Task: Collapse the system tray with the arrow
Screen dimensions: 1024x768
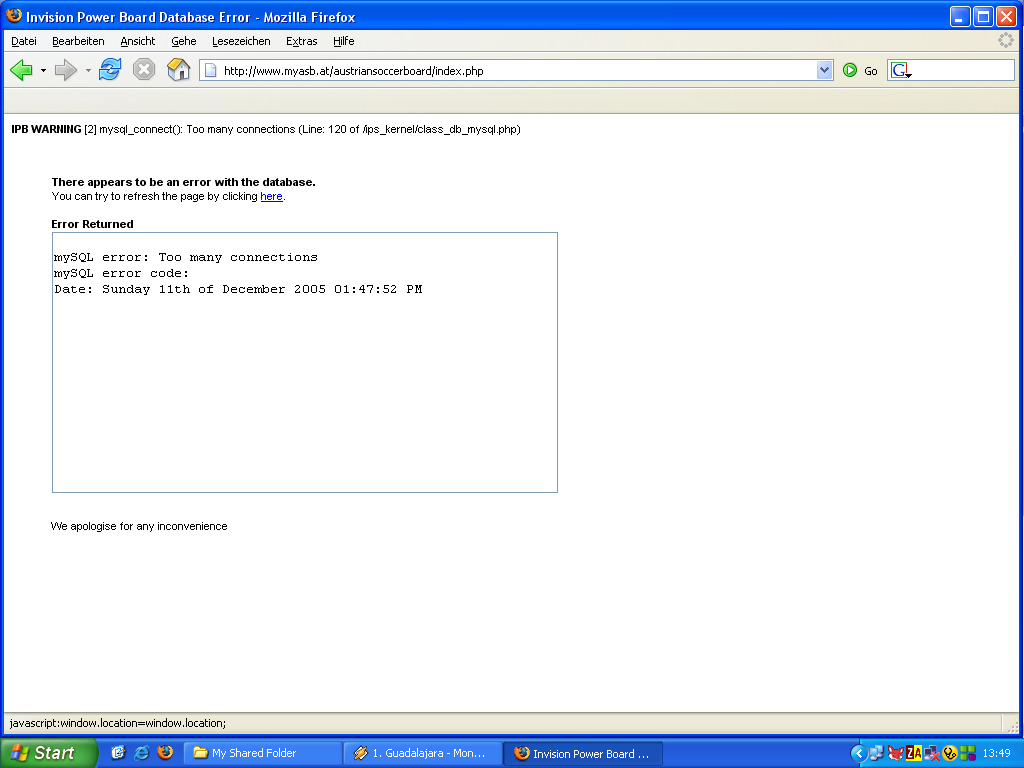Action: (859, 754)
